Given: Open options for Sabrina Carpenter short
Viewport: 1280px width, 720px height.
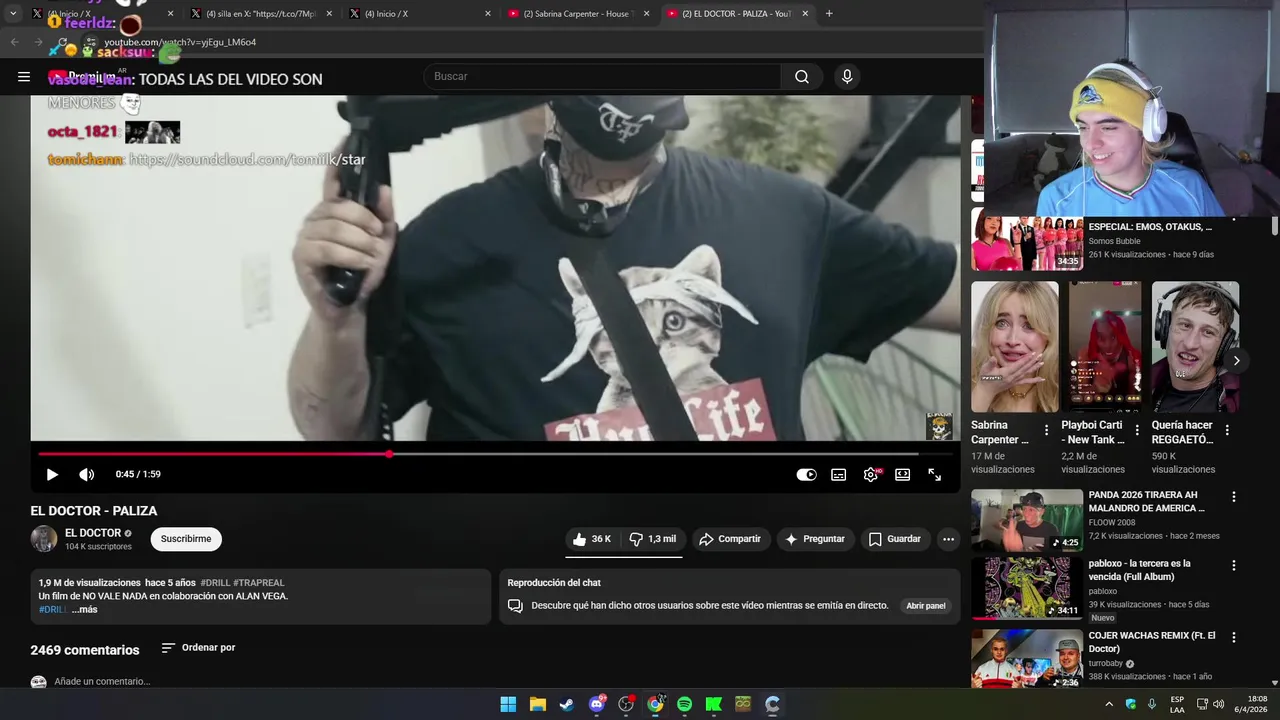Looking at the screenshot, I should [1046, 430].
